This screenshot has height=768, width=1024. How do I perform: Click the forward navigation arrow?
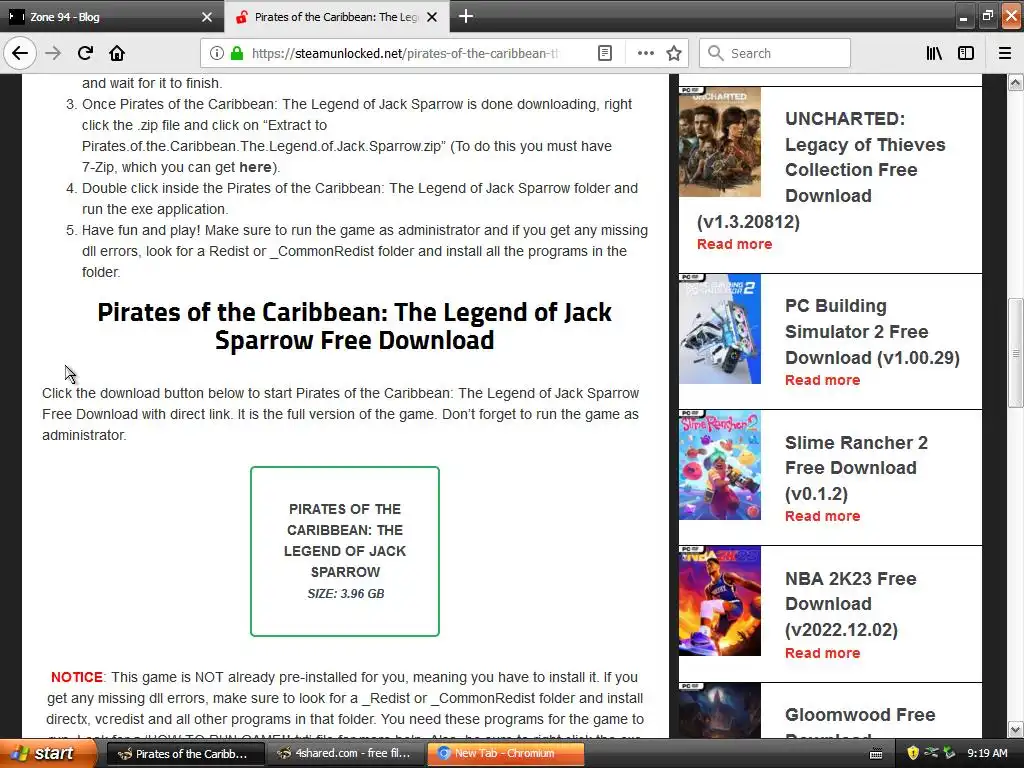[x=53, y=53]
